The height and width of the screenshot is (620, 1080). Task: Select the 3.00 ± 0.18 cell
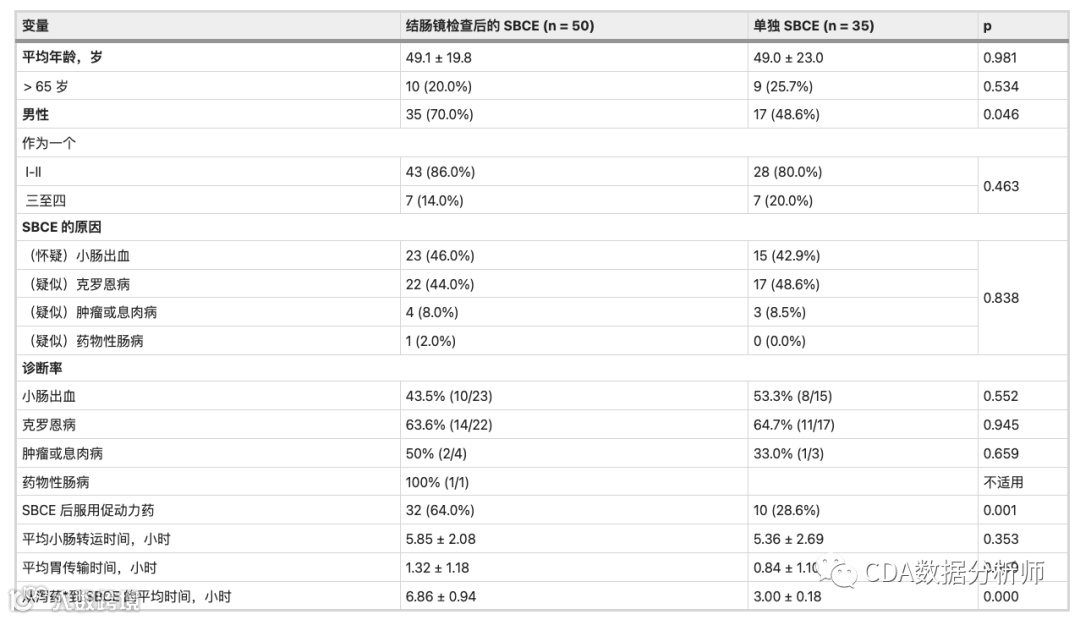787,597
